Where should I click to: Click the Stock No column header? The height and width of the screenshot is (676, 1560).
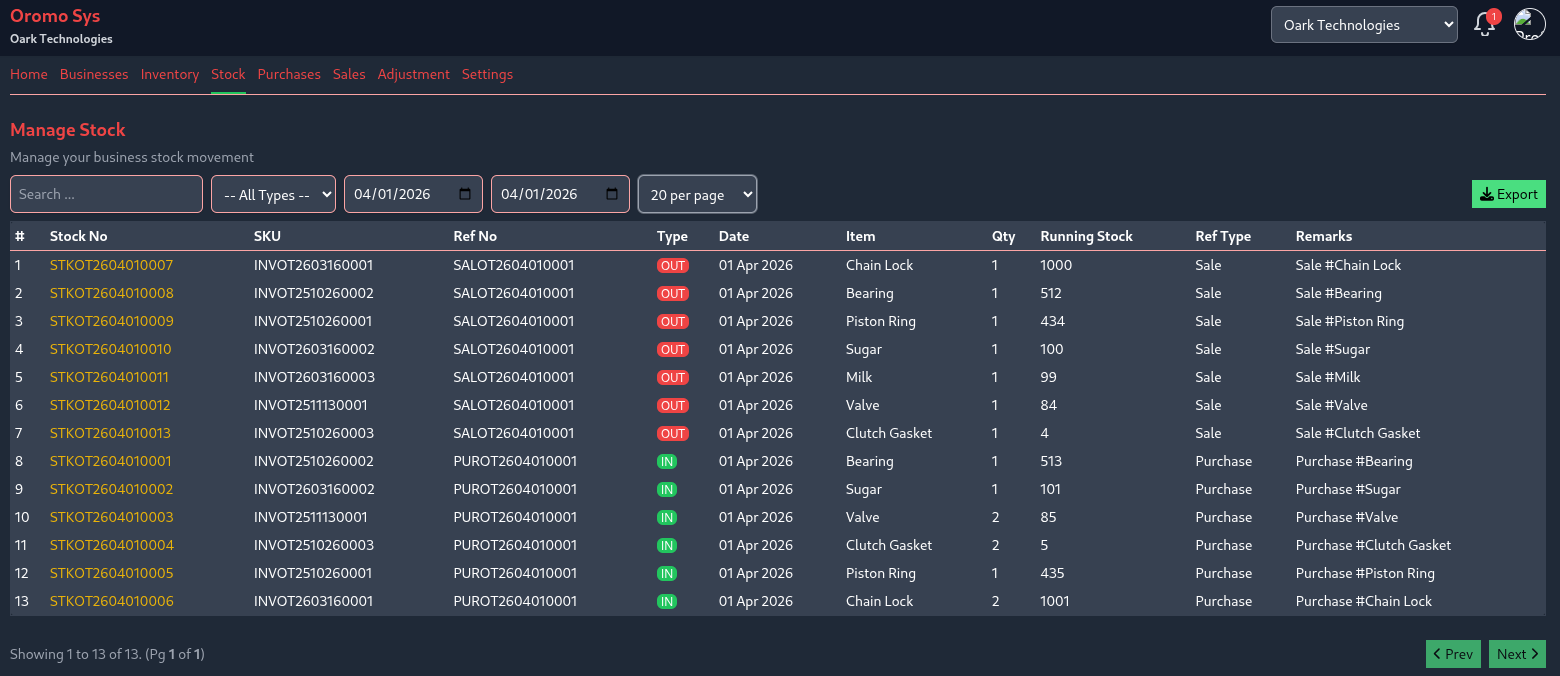(x=78, y=236)
